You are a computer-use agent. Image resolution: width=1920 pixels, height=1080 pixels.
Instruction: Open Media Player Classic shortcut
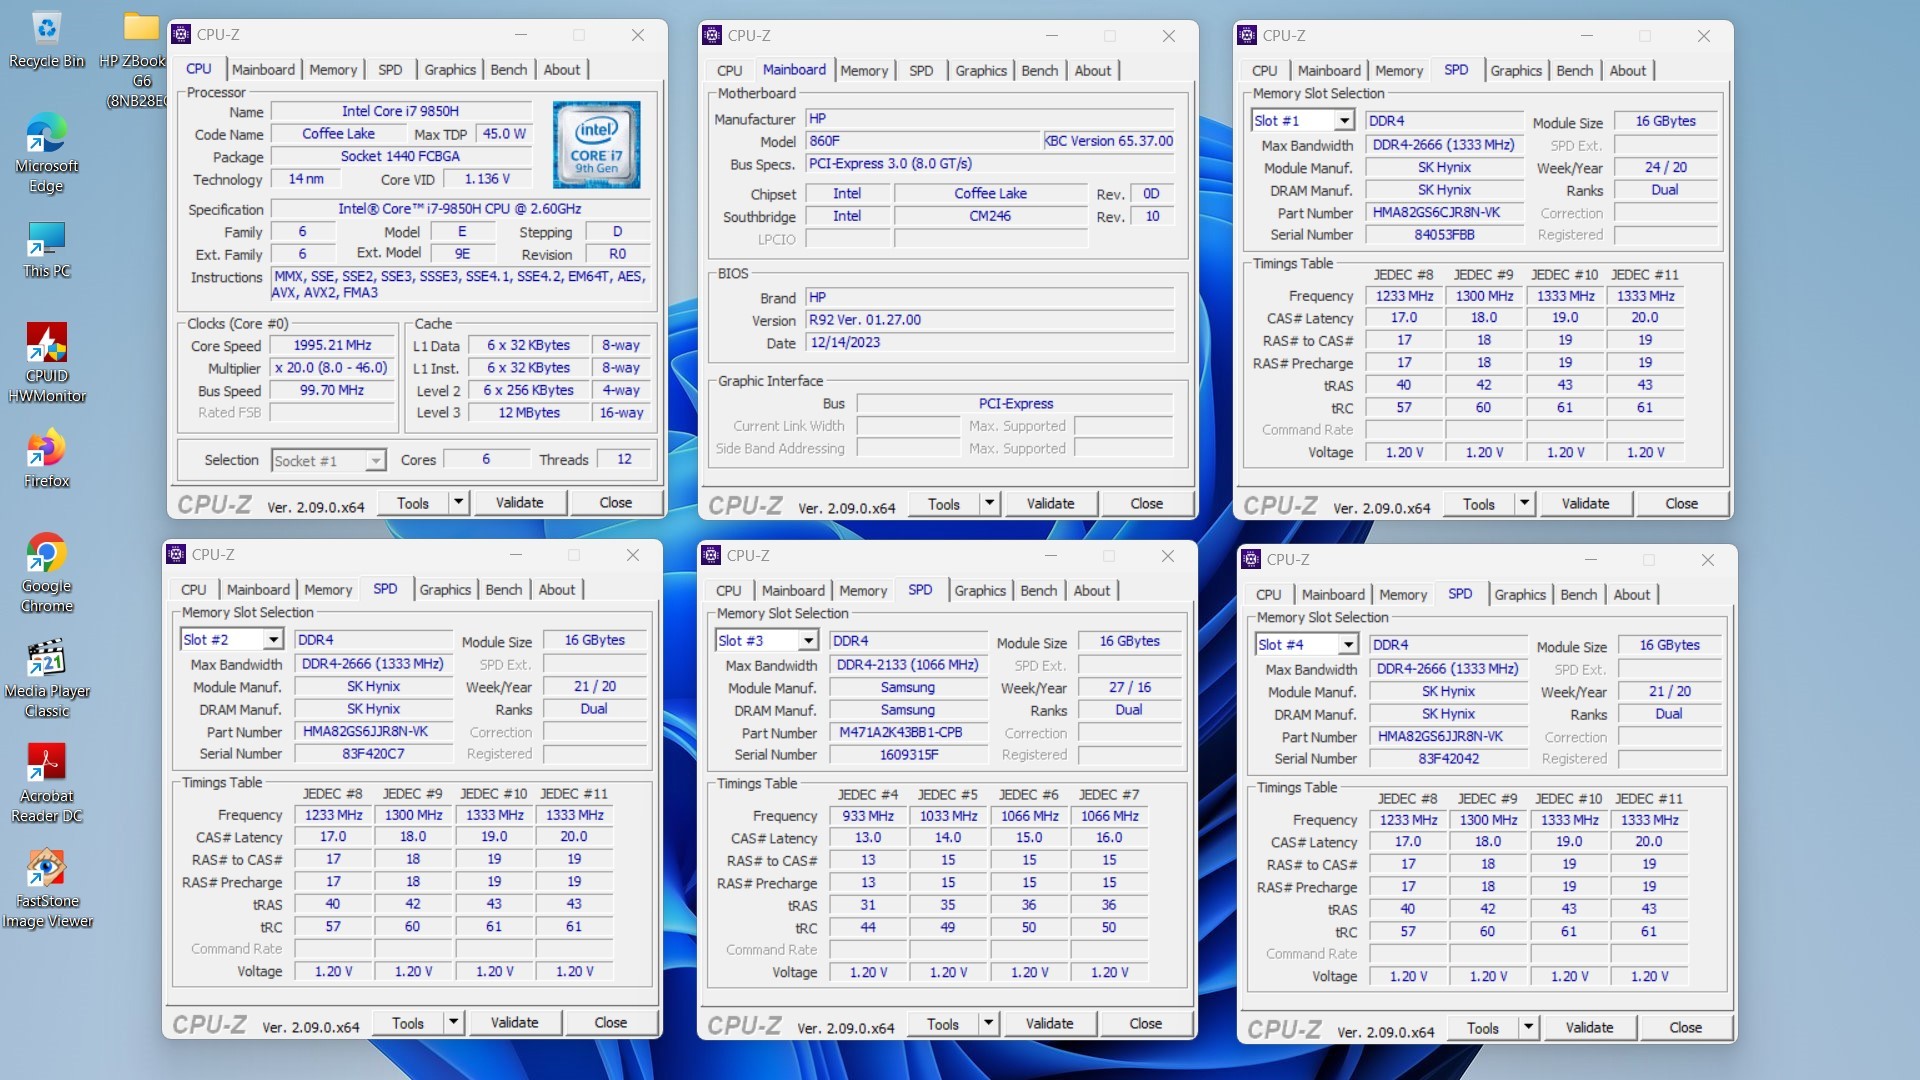tap(46, 678)
